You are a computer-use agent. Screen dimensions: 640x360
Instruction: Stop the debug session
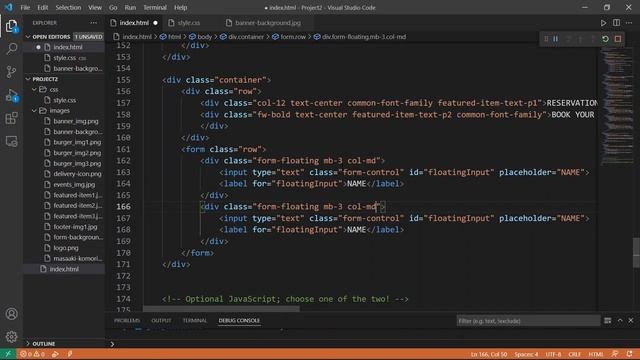(x=618, y=39)
